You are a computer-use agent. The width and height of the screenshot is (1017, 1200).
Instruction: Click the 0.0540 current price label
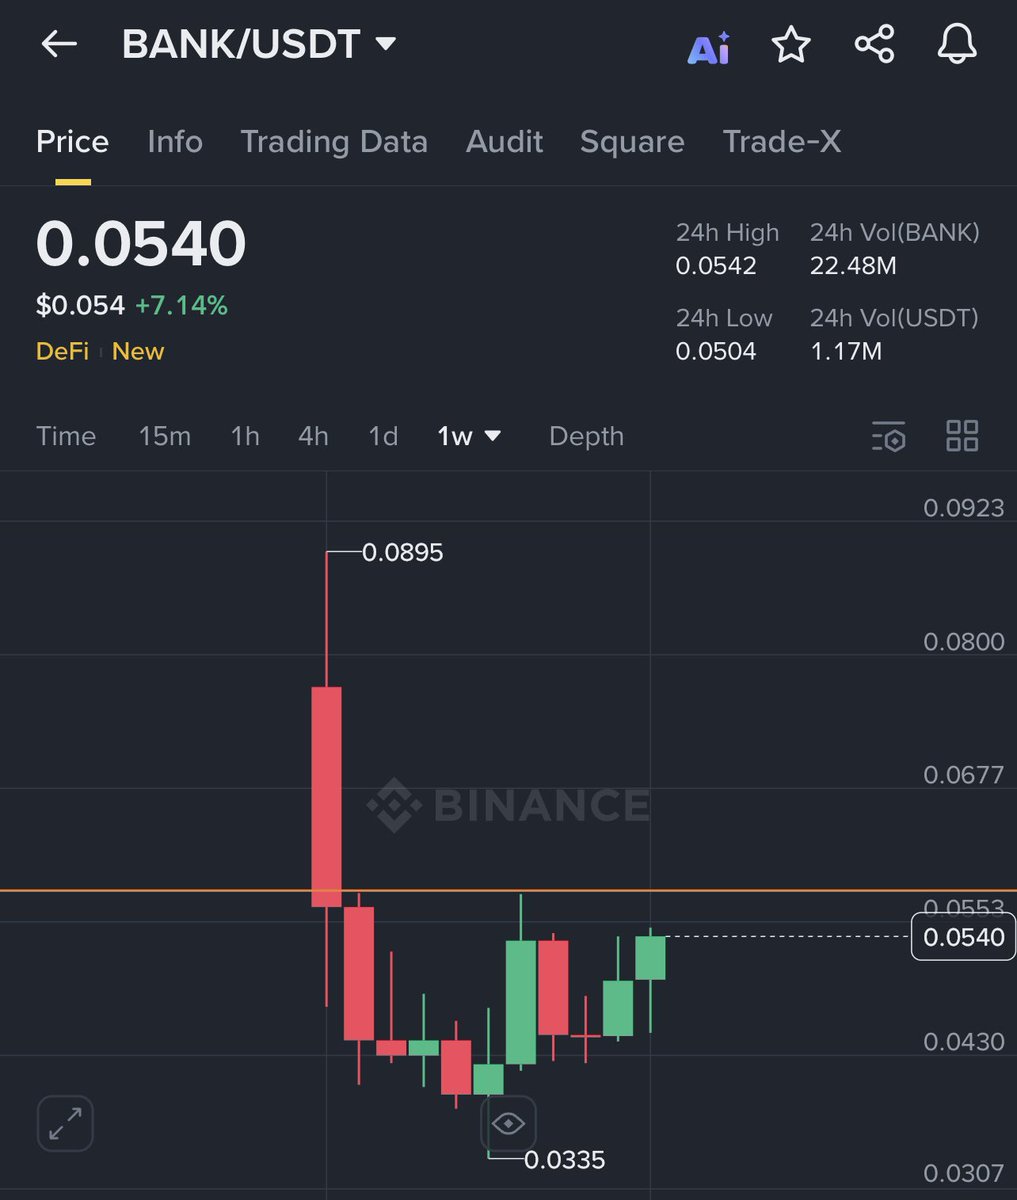pos(962,937)
